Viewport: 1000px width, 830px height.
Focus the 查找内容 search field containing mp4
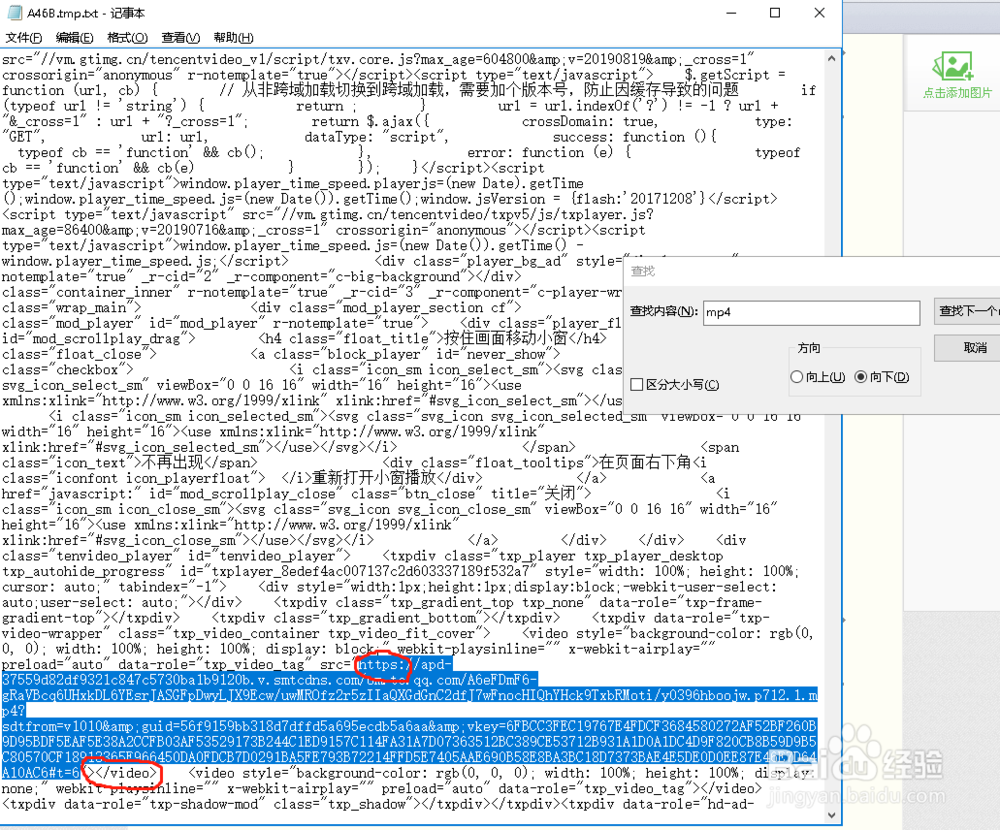[x=811, y=313]
